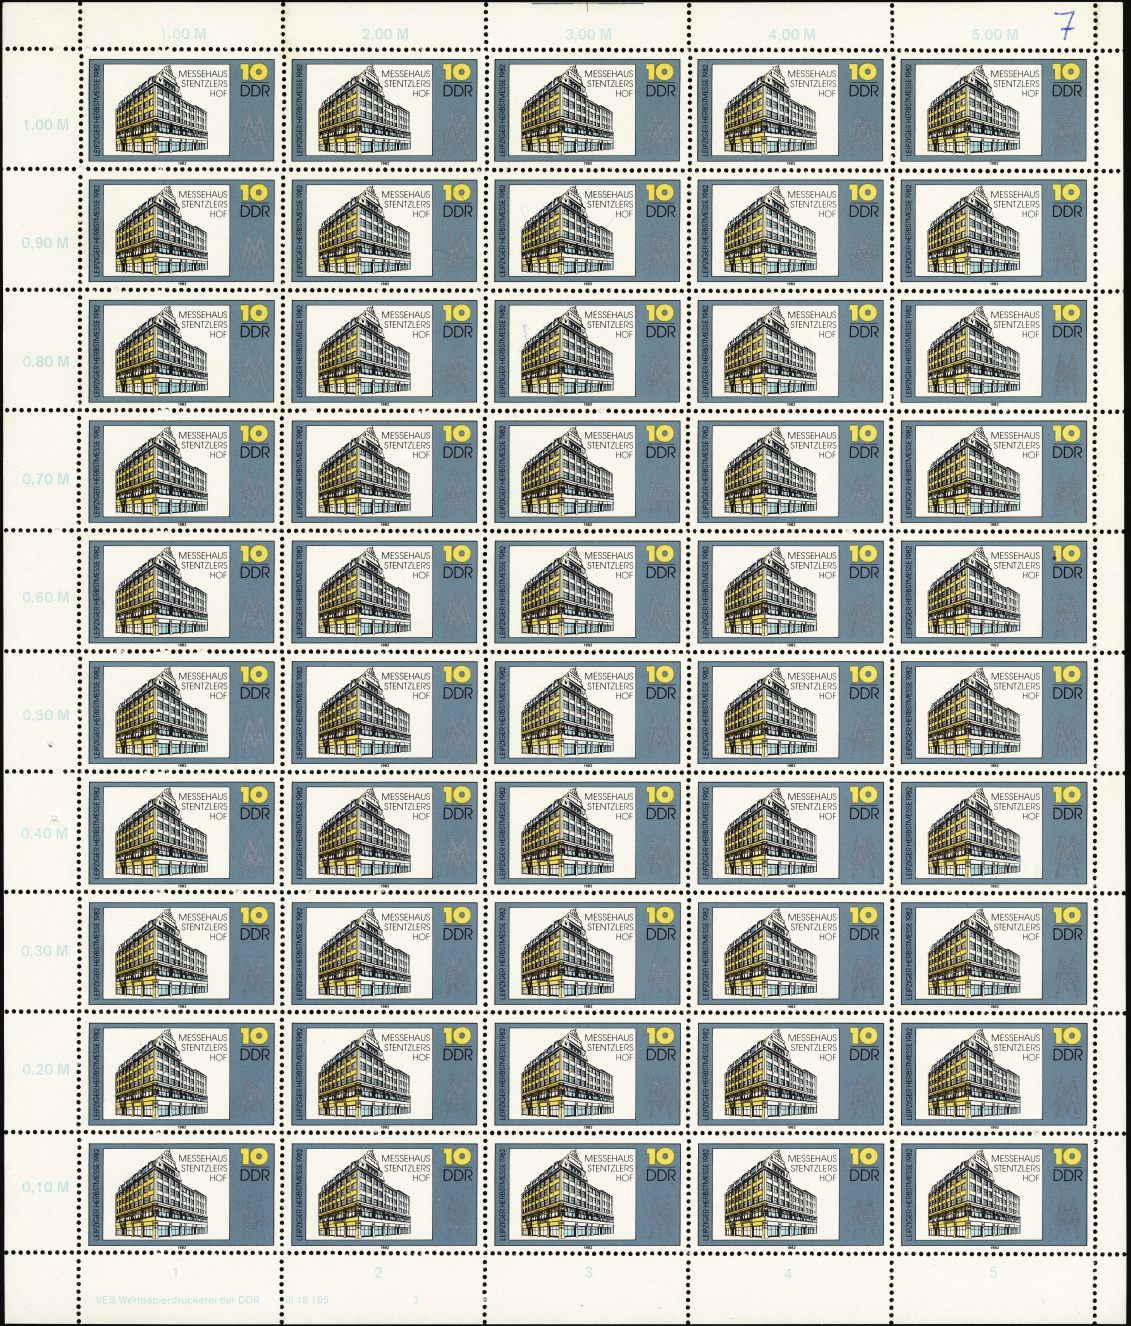
Task: Click the left margin label 0,10 M
Action: click(x=46, y=1188)
